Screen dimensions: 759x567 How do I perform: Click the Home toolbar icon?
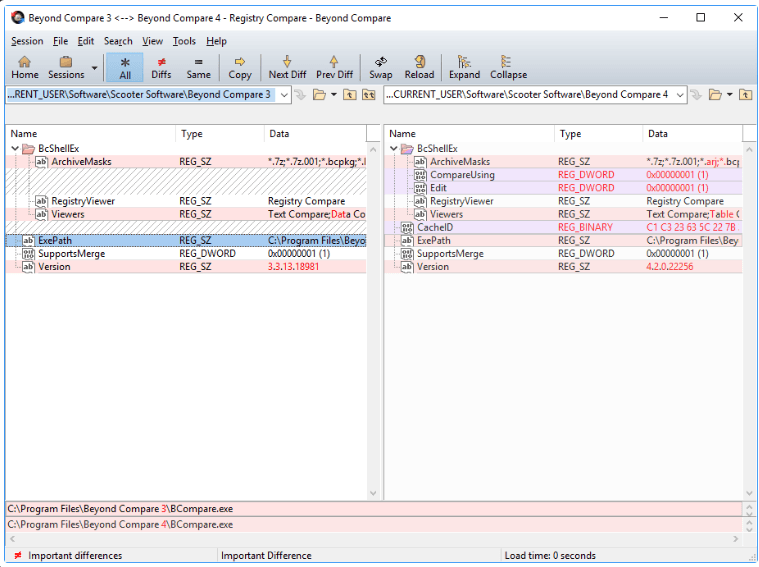25,67
